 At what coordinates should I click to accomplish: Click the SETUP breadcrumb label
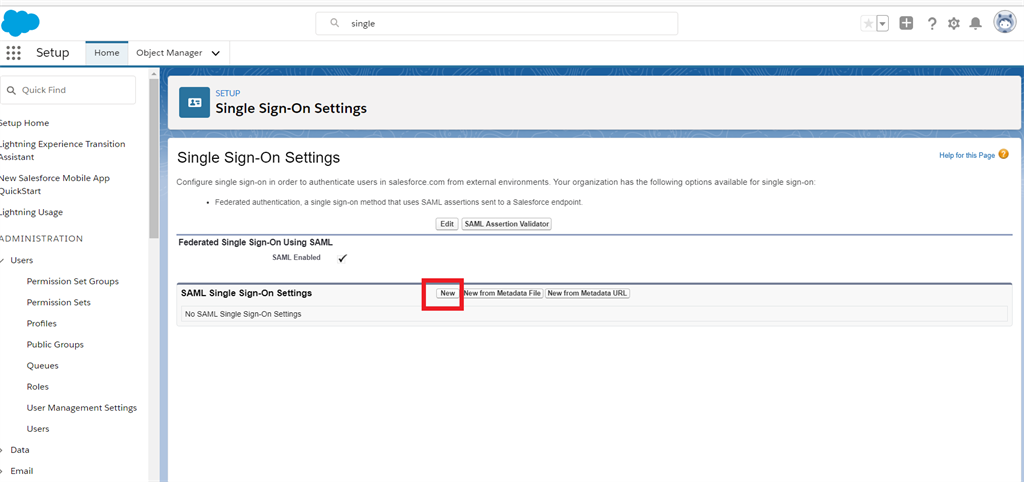[x=228, y=93]
